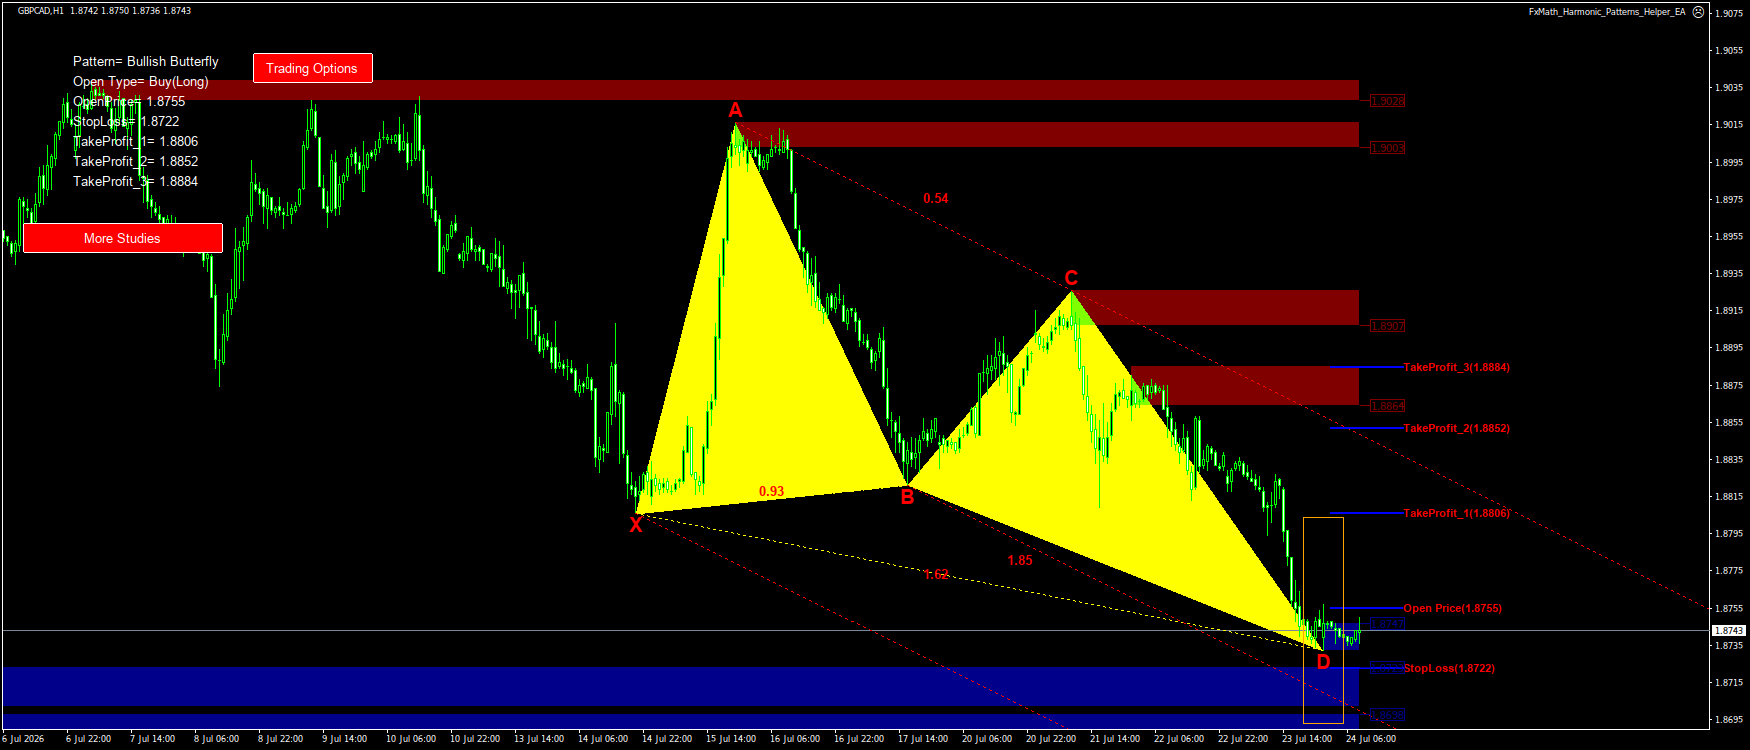
Task: Select the 'TakeProfit_1= 1.8806' info line
Action: click(x=136, y=141)
